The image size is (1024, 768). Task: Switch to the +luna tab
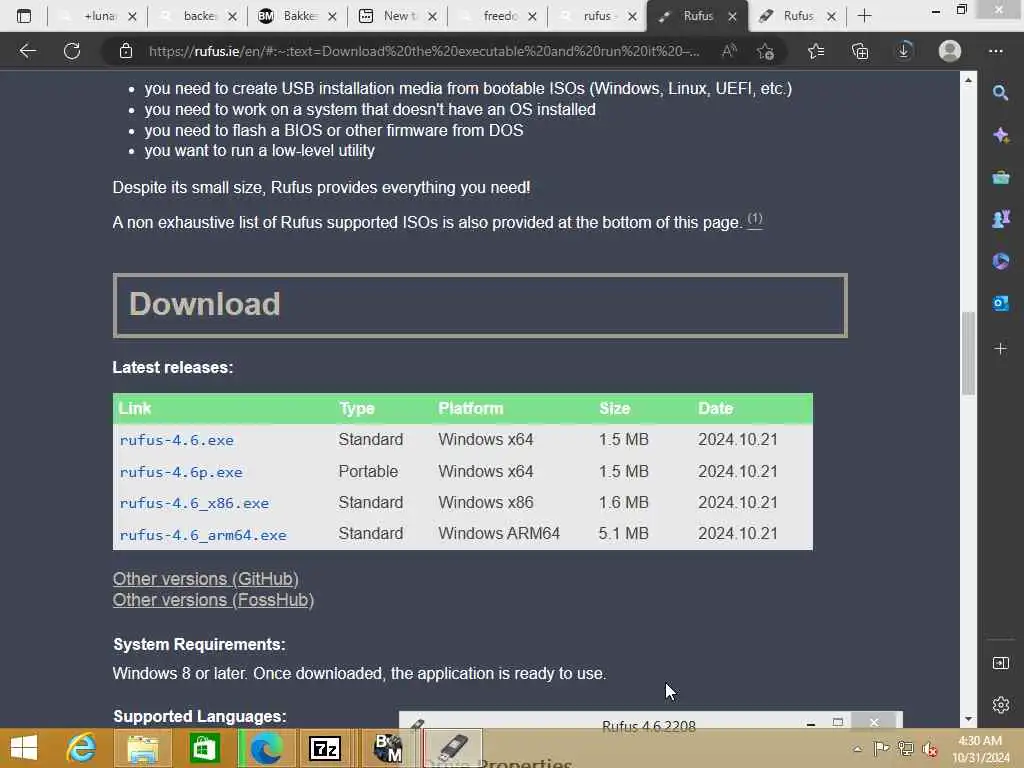pyautogui.click(x=98, y=16)
